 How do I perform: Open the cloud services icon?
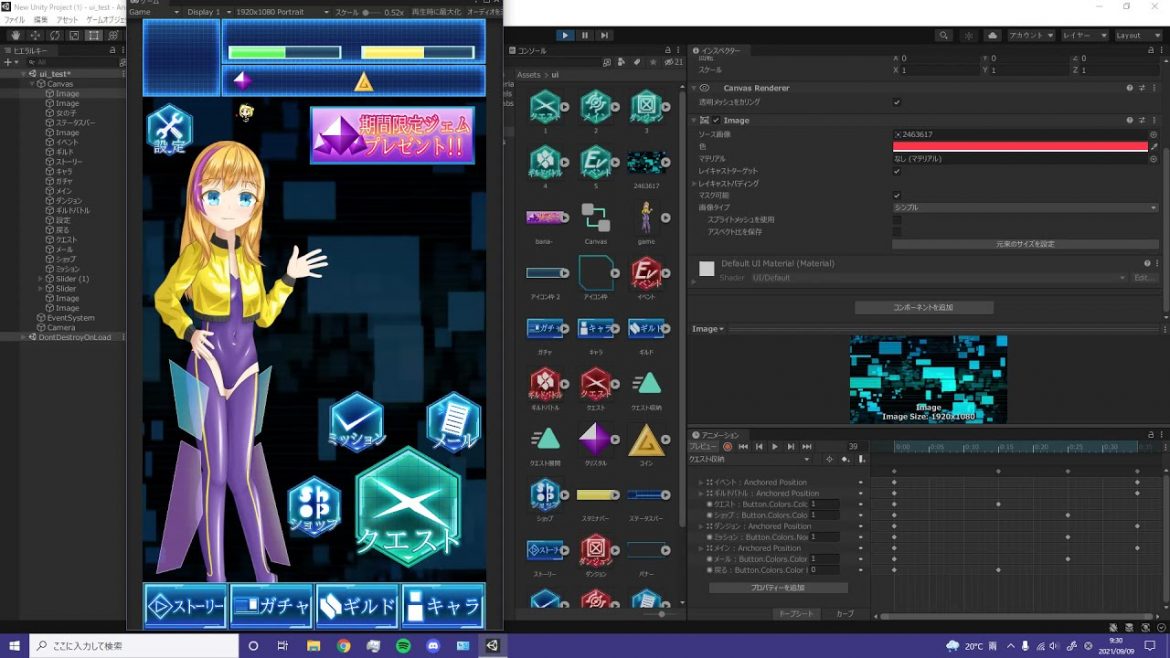click(x=992, y=35)
